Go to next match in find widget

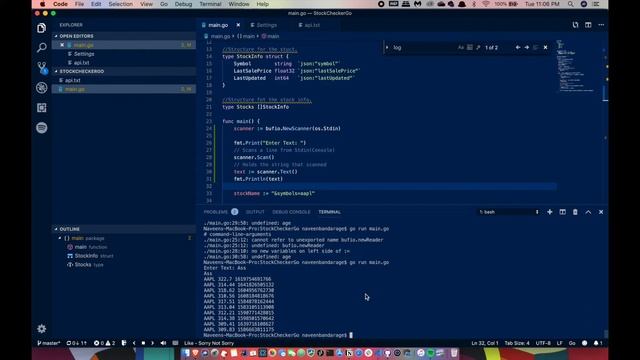coord(527,47)
